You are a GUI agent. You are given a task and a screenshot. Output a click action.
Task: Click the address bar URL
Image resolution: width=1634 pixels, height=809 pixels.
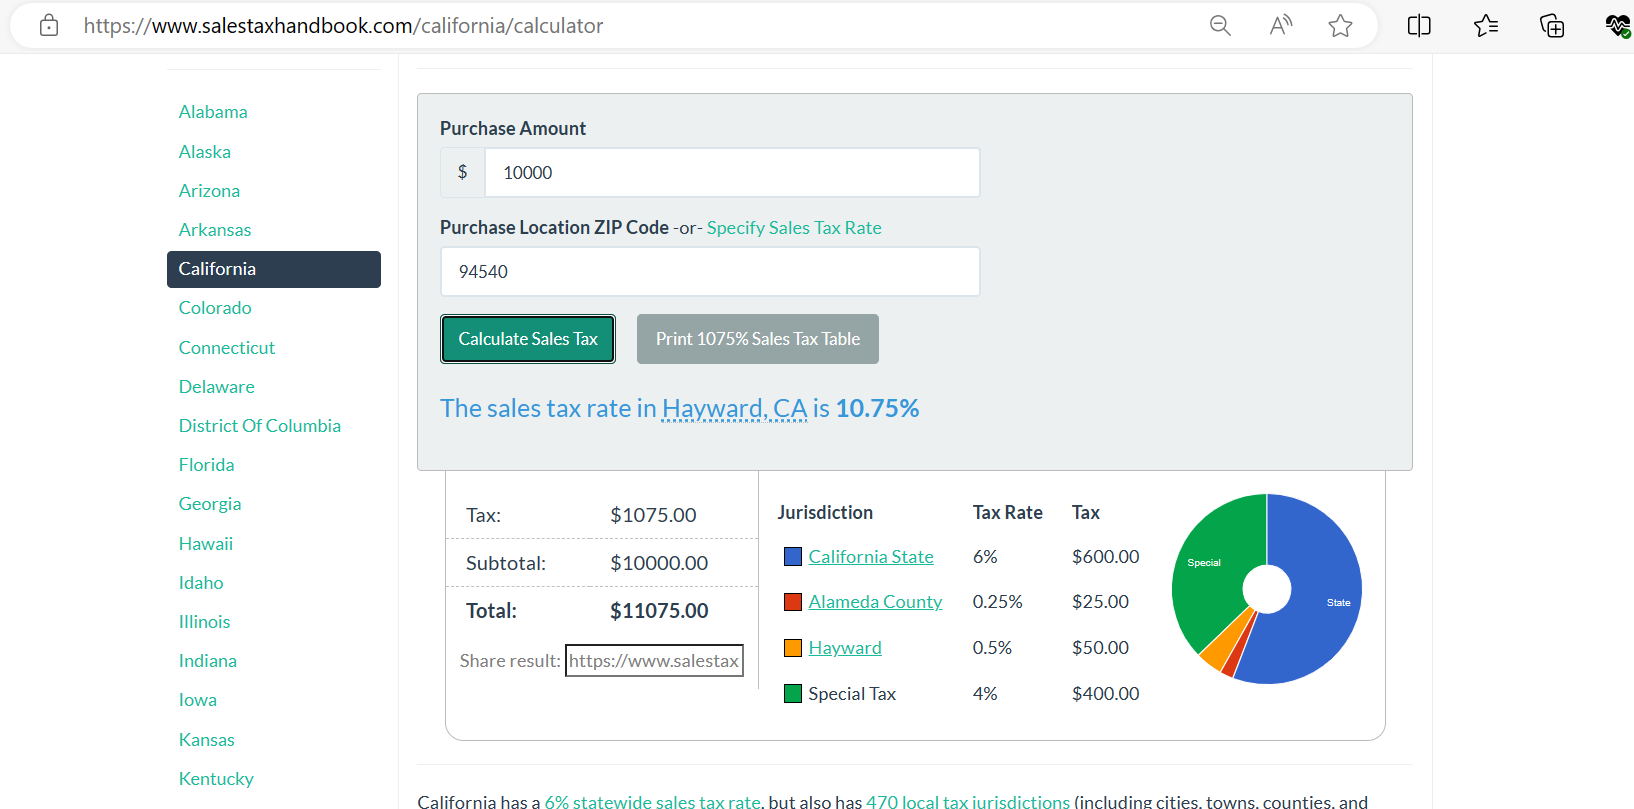tap(343, 26)
